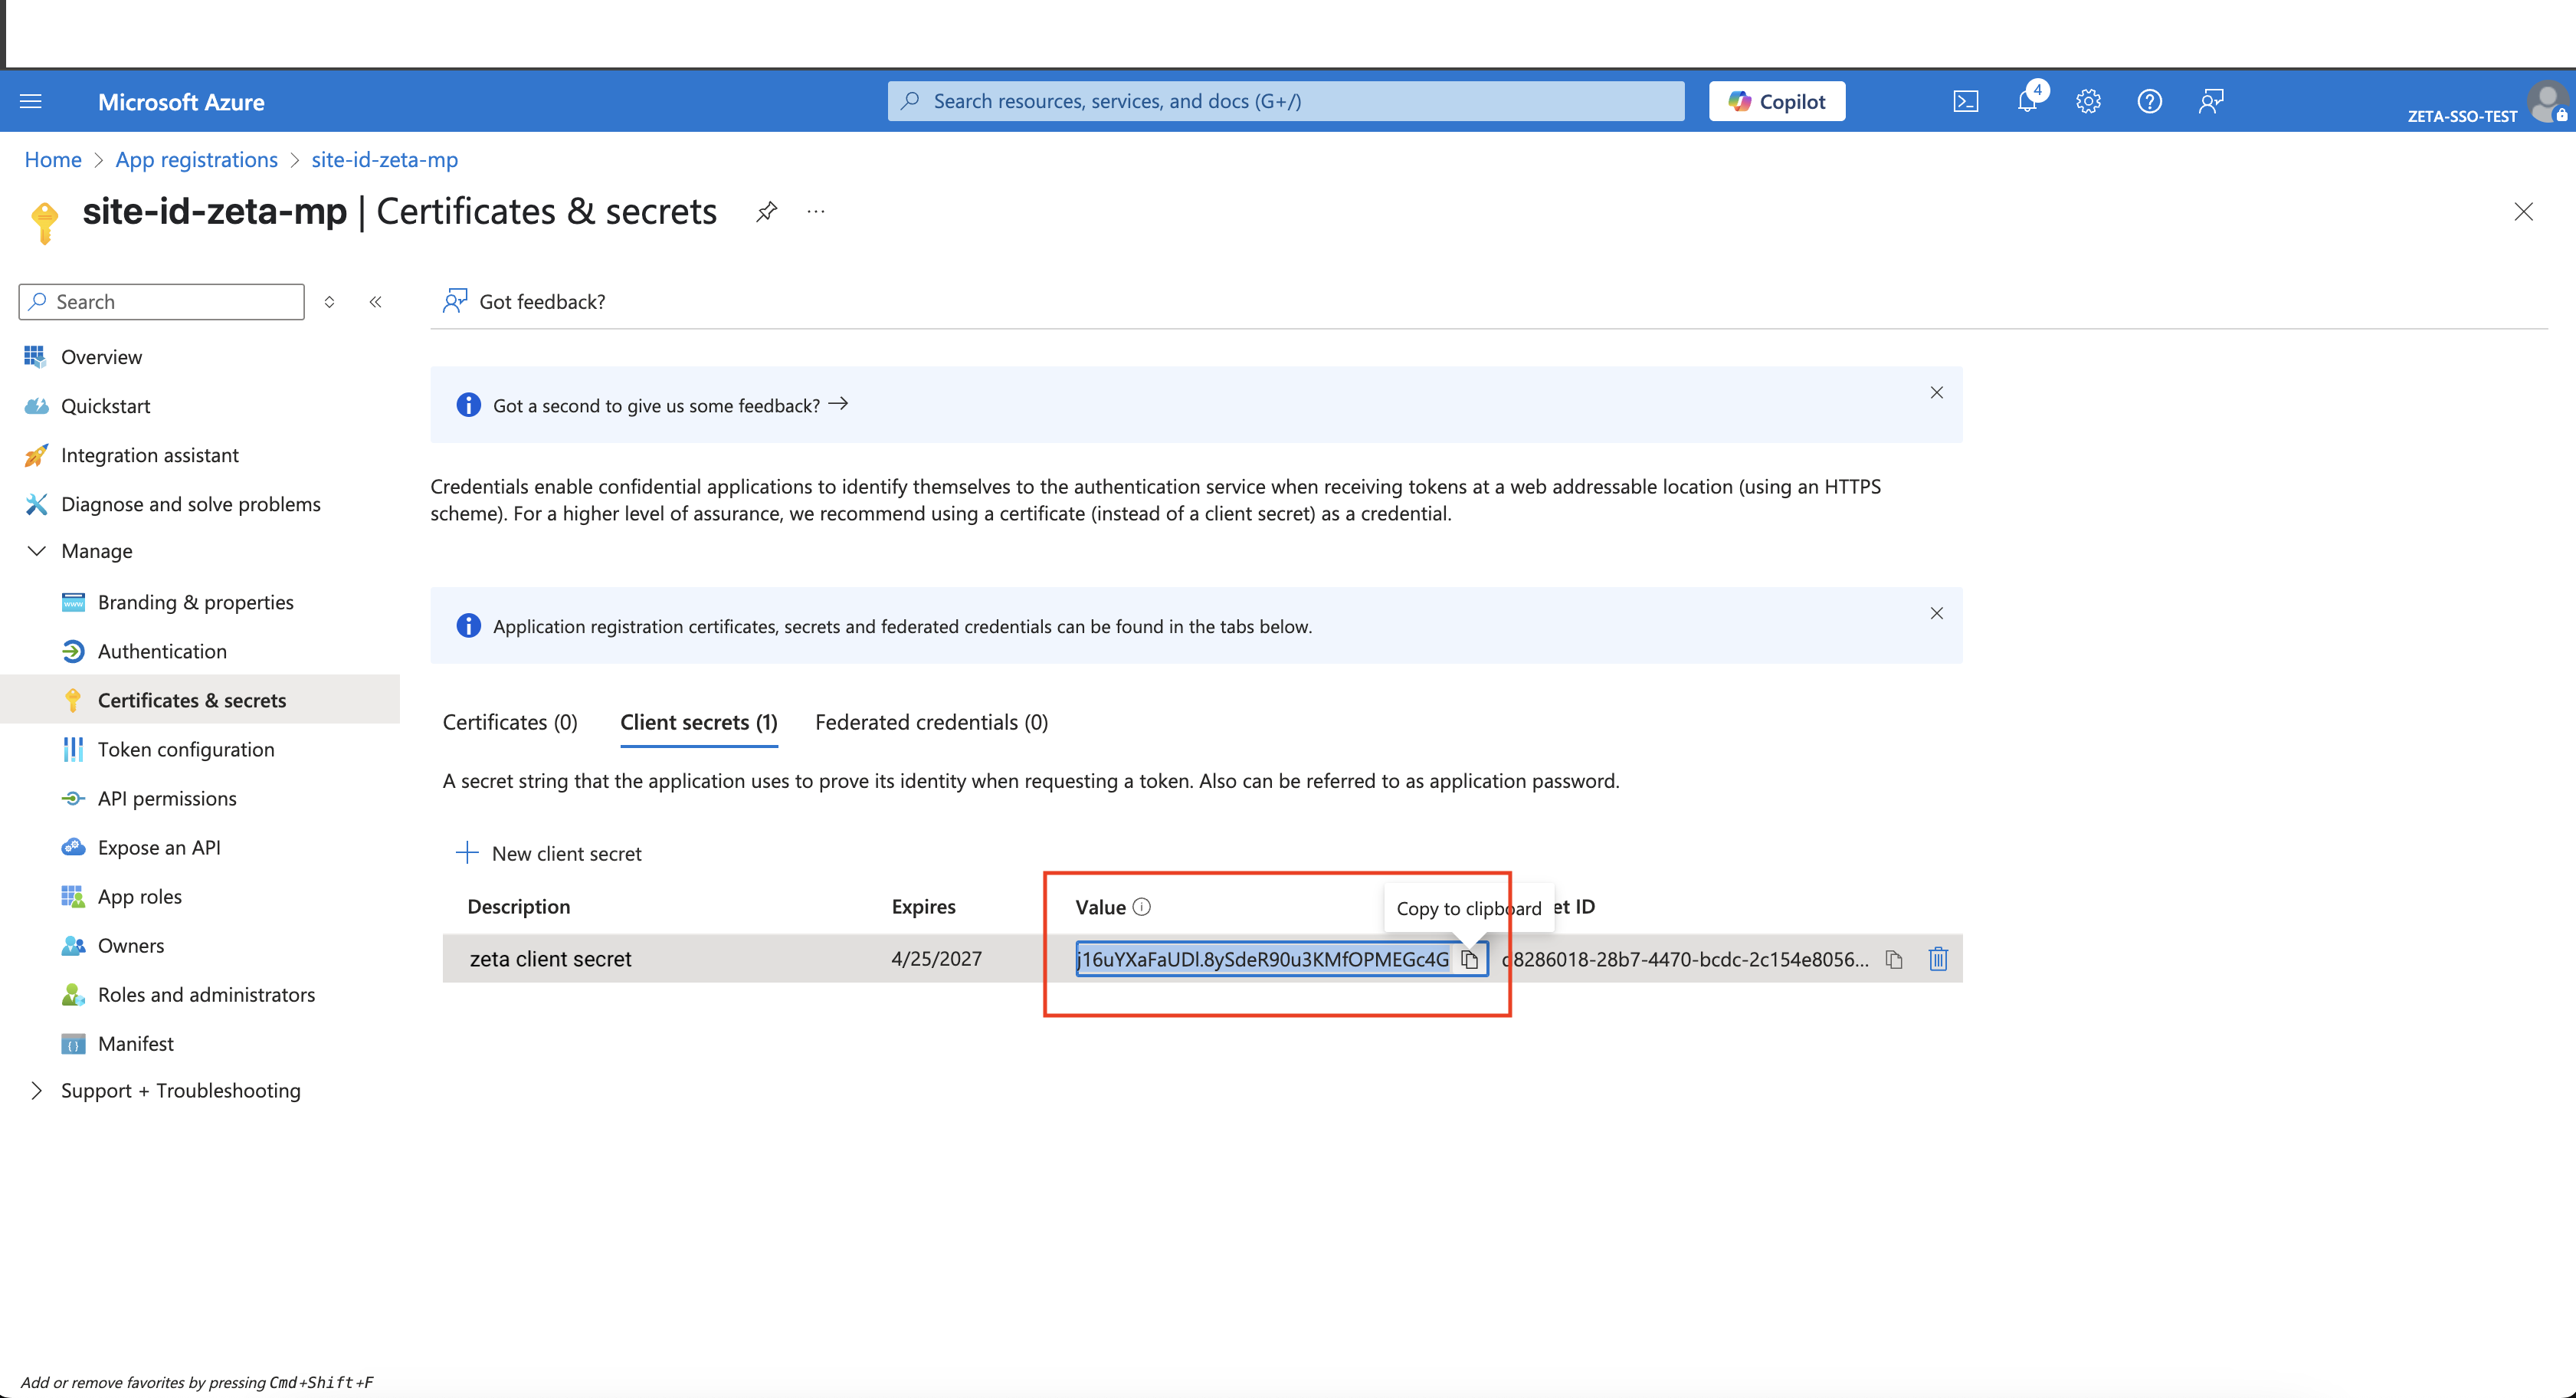This screenshot has width=2576, height=1398.
Task: Switch to the Certificates (0) tab
Action: 510,722
